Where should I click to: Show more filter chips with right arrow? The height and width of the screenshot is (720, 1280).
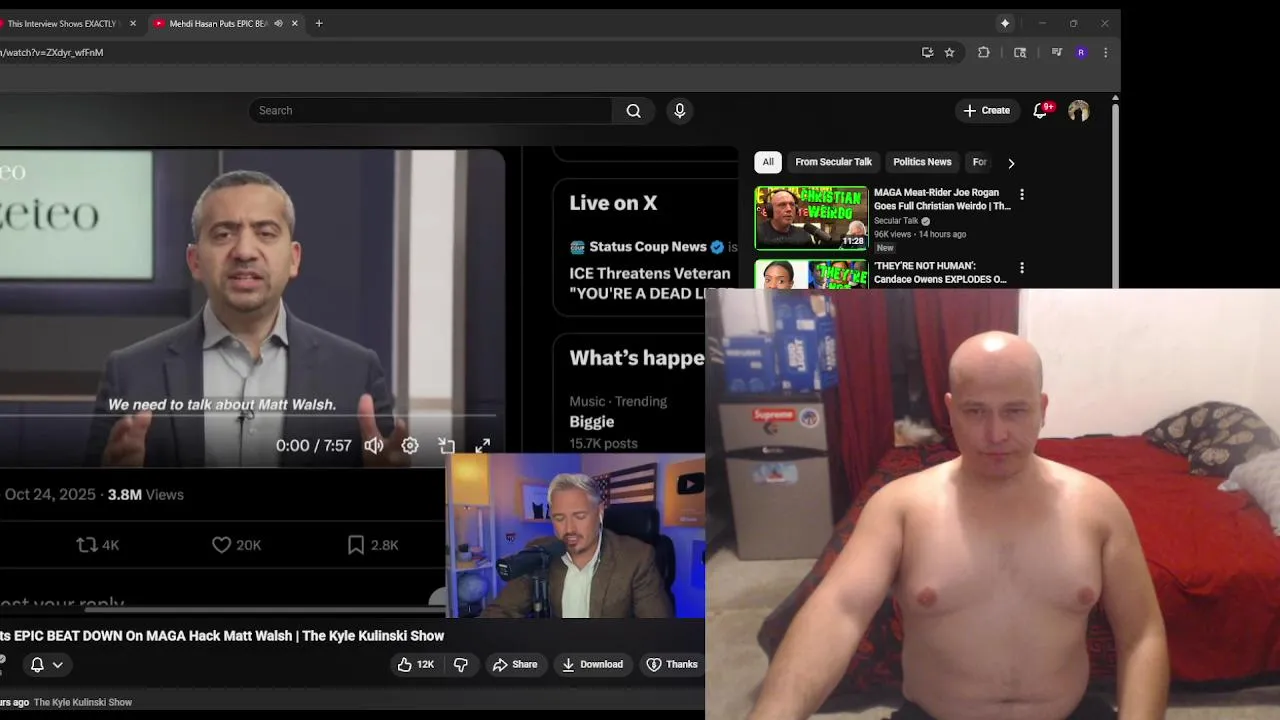click(x=1011, y=163)
